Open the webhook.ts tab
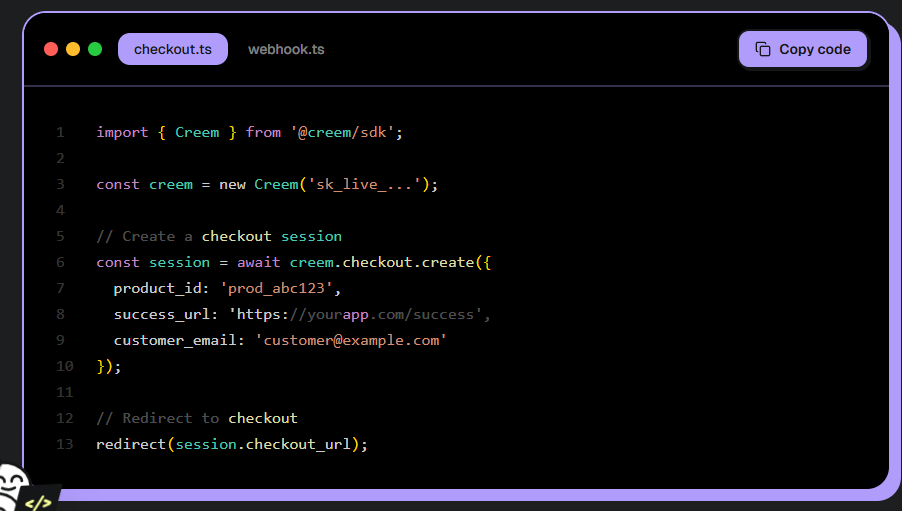 286,49
